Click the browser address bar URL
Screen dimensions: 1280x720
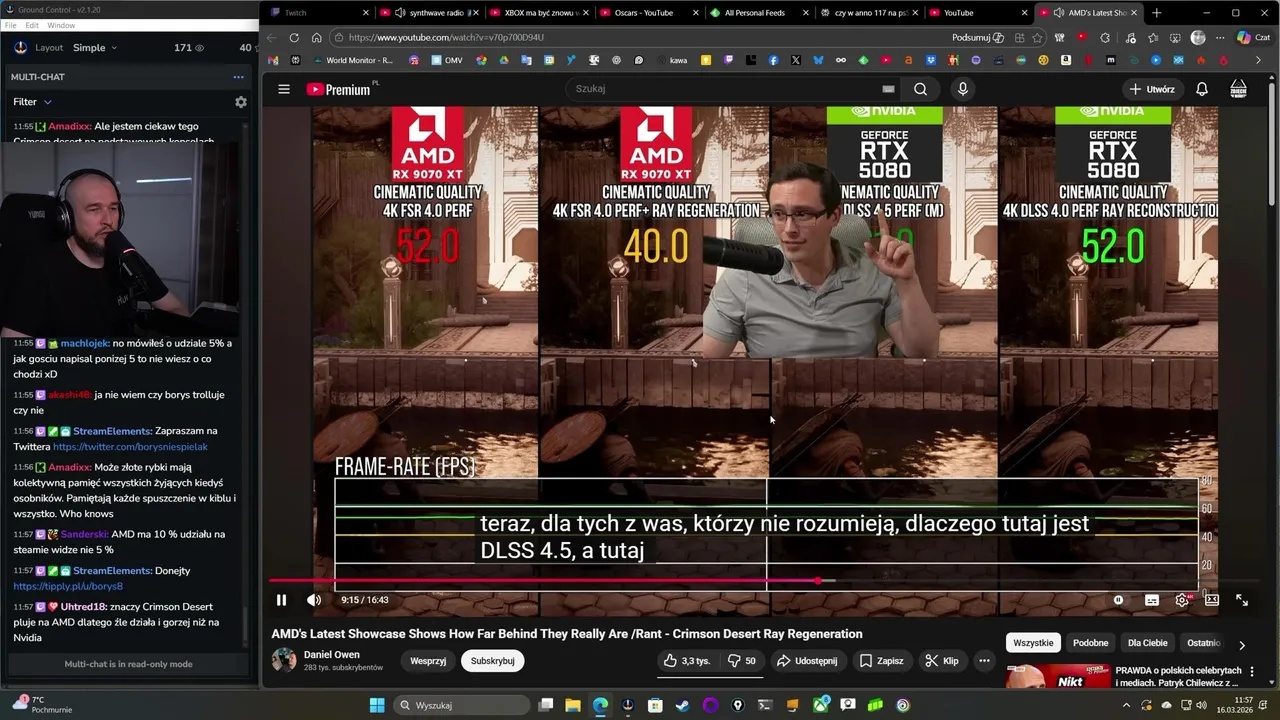[x=446, y=38]
